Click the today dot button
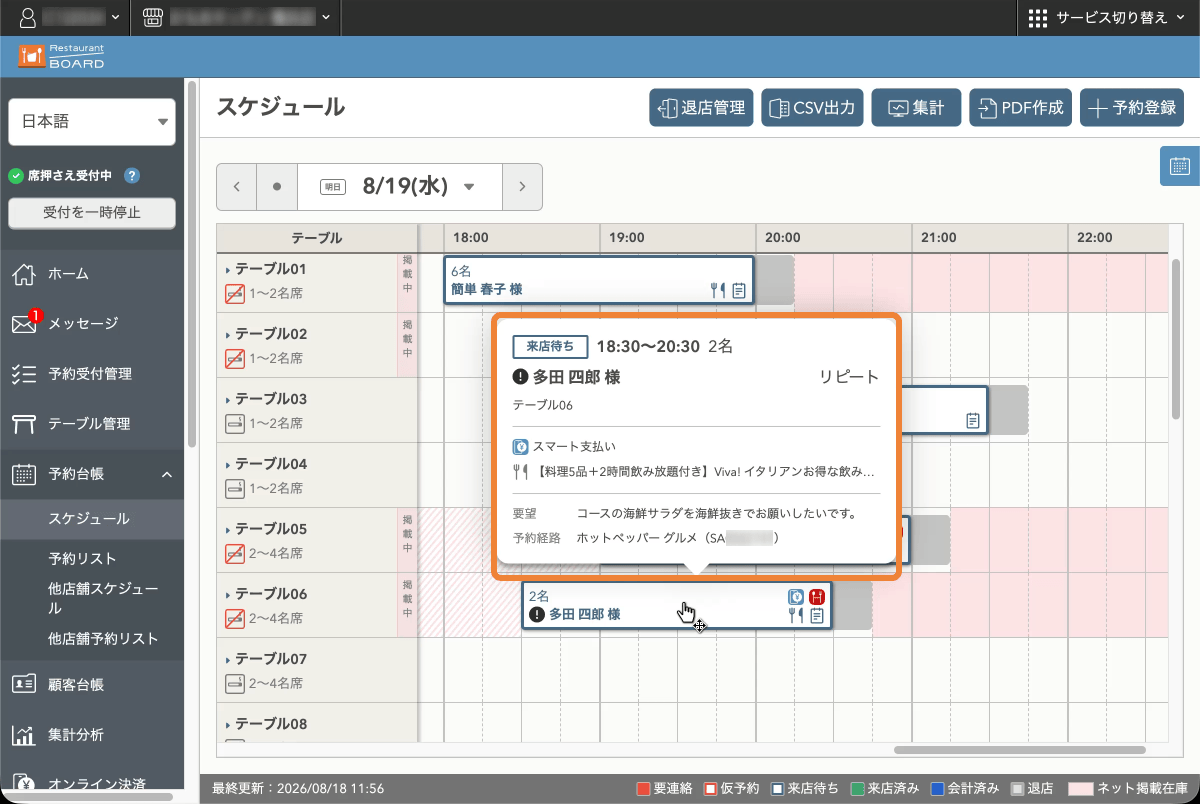Screen dimensions: 1200x804 tap(277, 187)
